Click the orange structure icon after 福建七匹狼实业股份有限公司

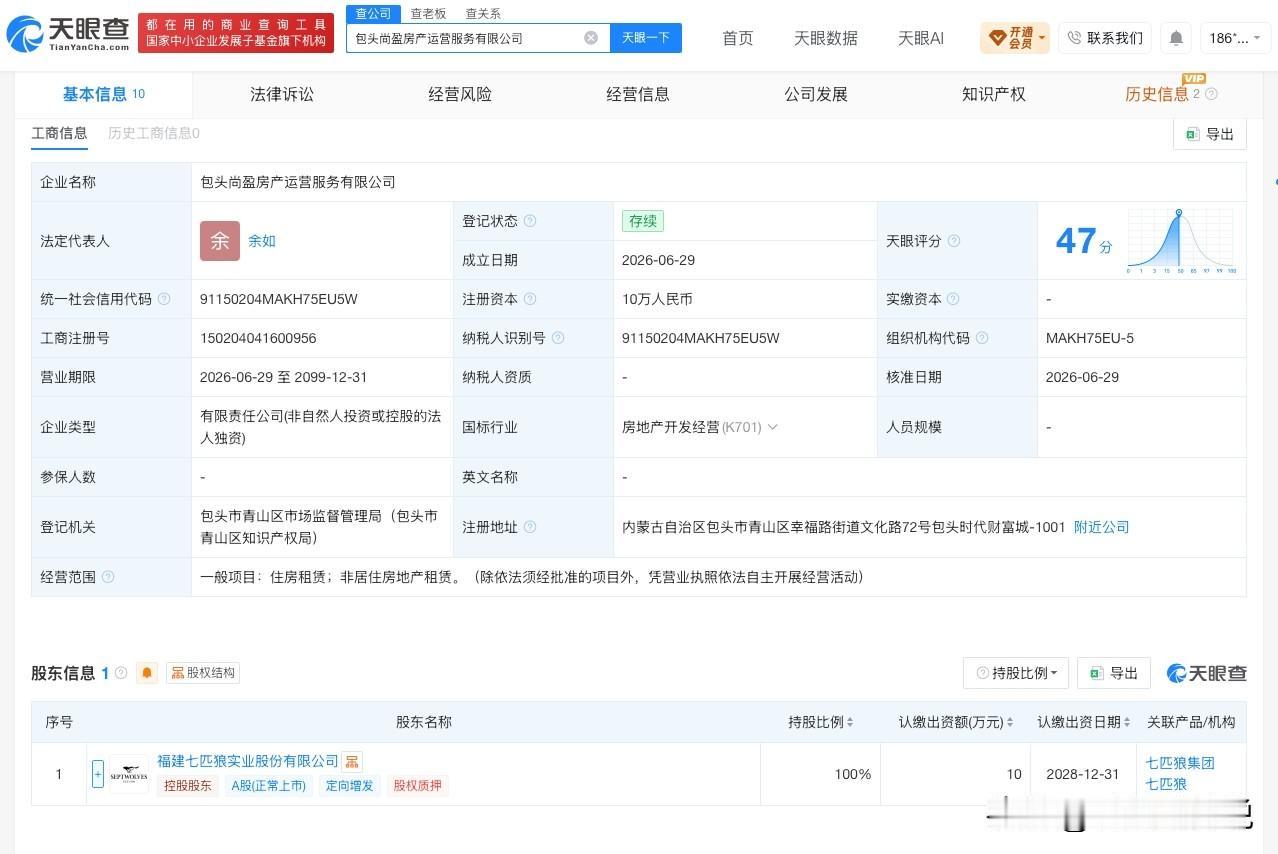click(x=352, y=762)
